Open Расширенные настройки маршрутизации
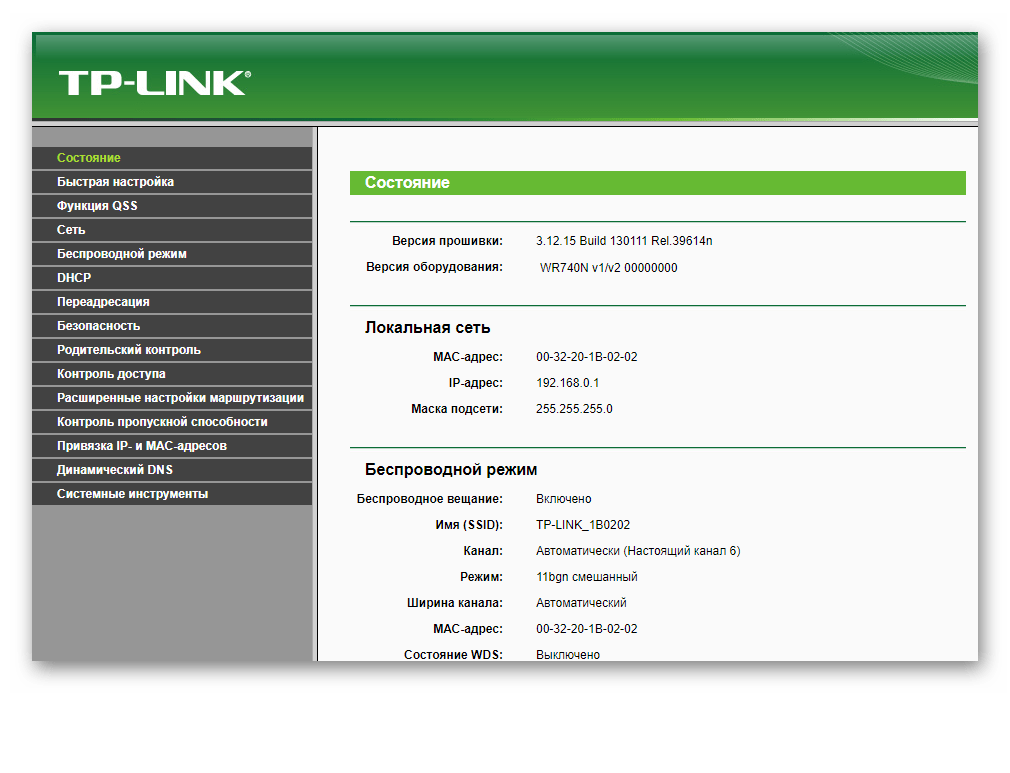Screen dimensions: 1010x773 tap(180, 398)
